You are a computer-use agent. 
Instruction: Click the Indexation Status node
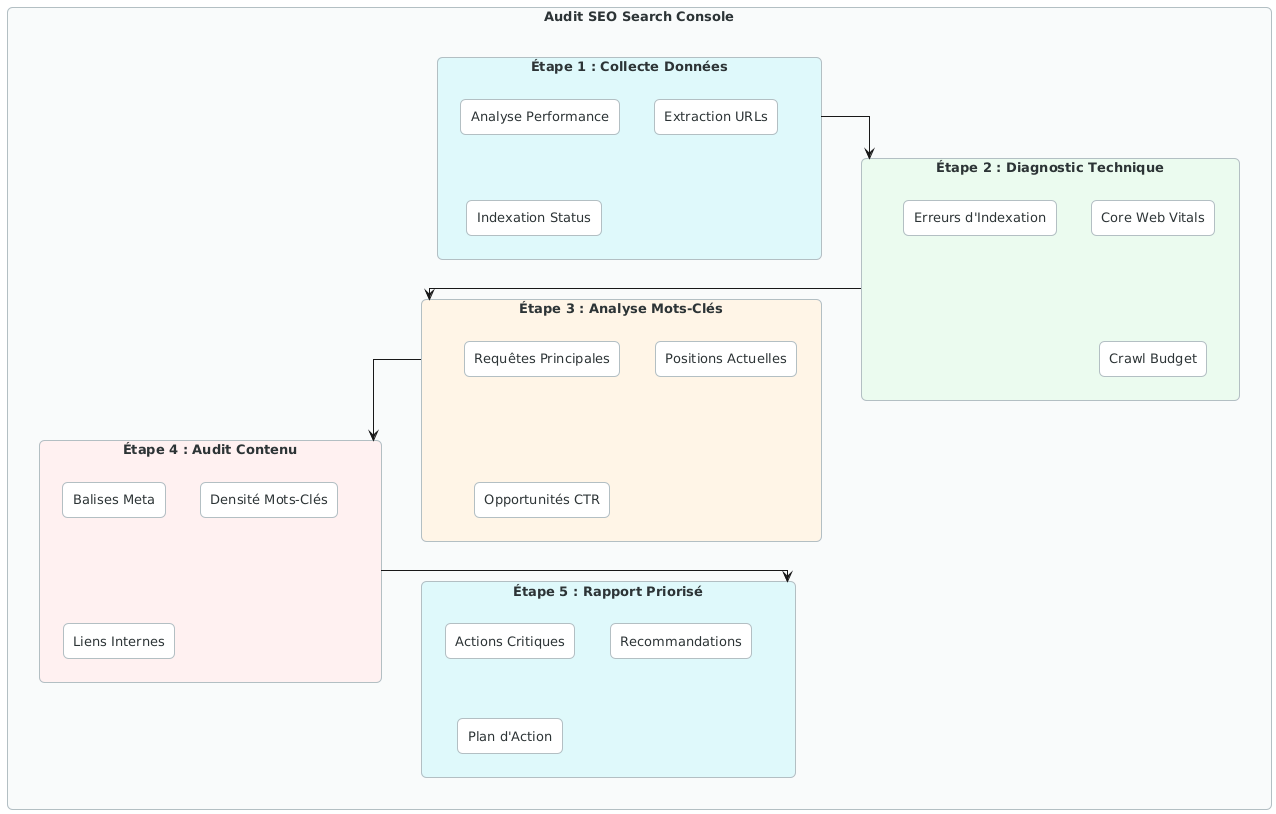coord(534,218)
